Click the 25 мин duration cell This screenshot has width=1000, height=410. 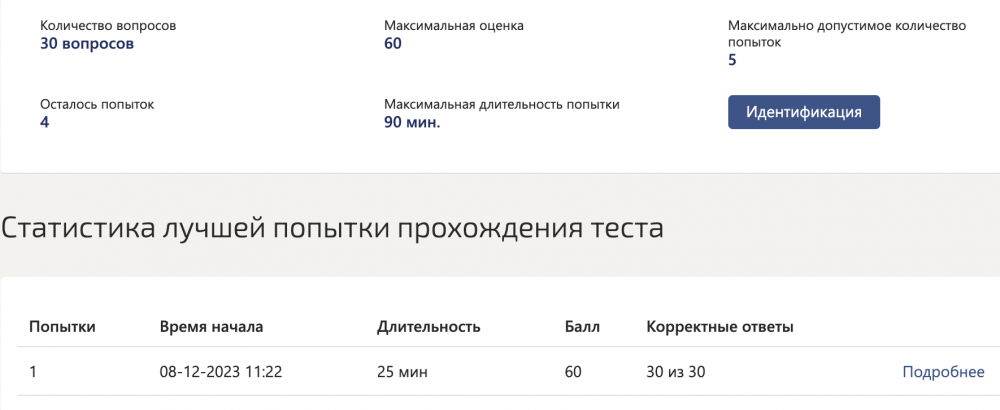[402, 372]
